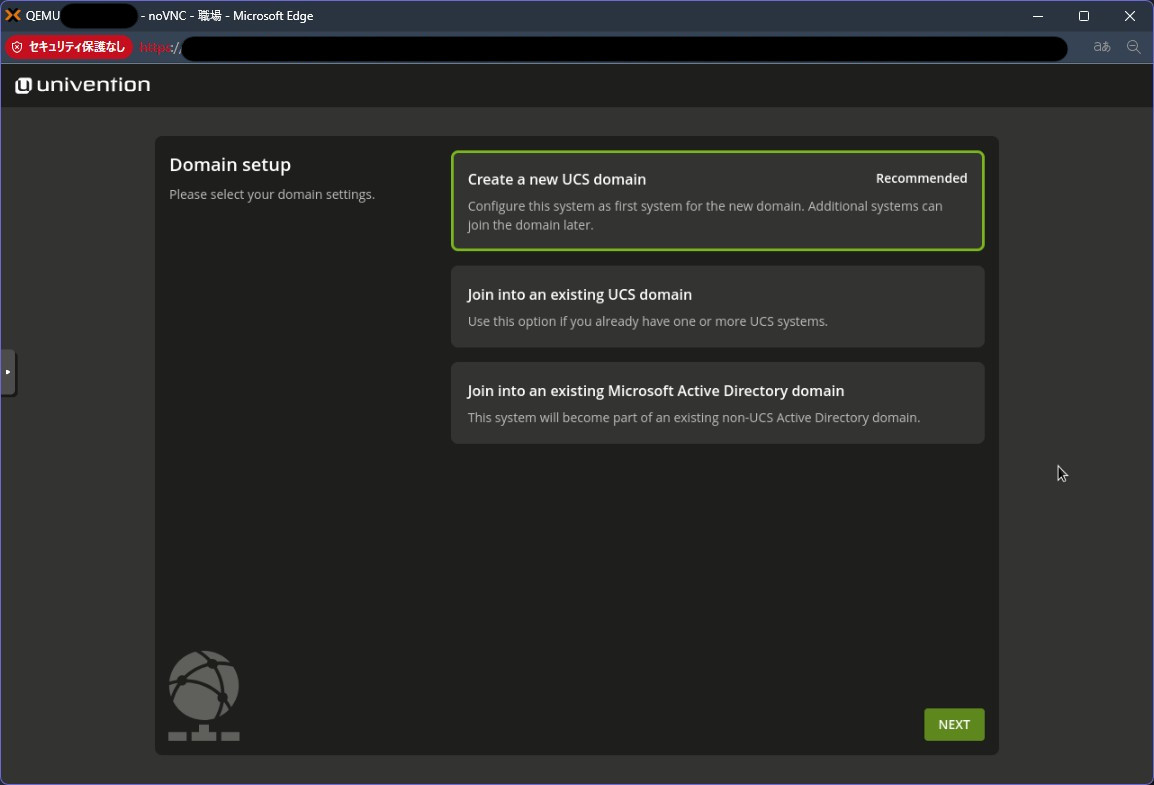Maximize the Edge window

[1083, 16]
